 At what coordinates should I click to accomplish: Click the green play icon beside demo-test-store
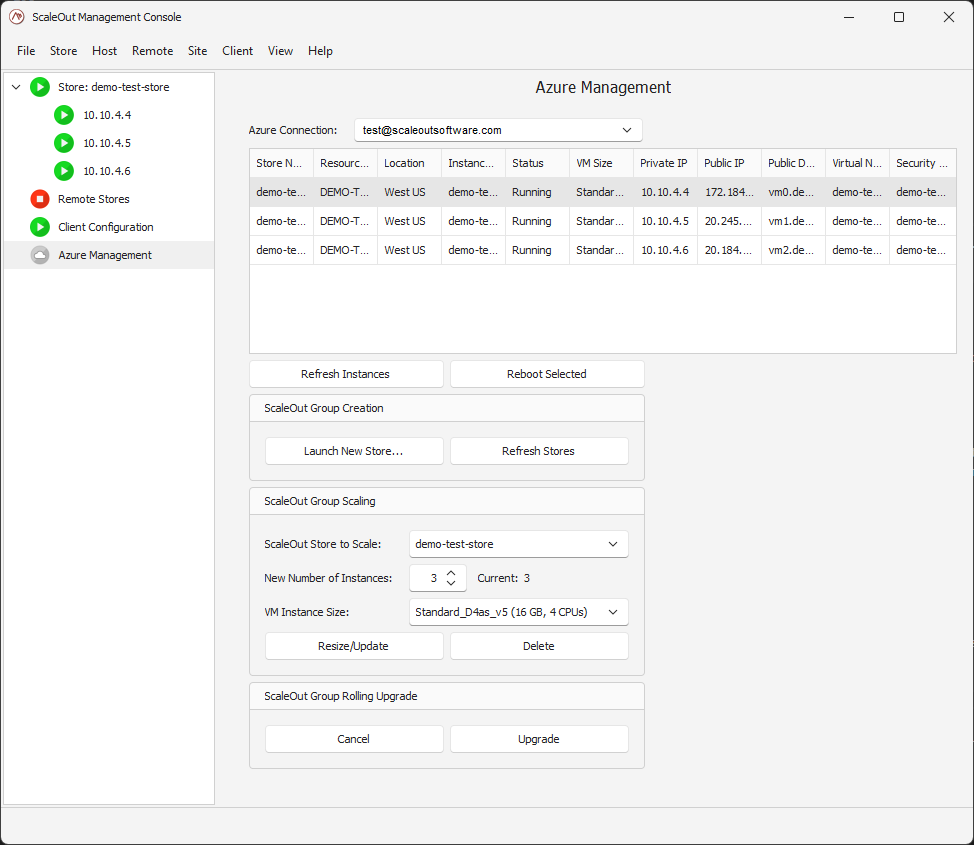tap(40, 87)
